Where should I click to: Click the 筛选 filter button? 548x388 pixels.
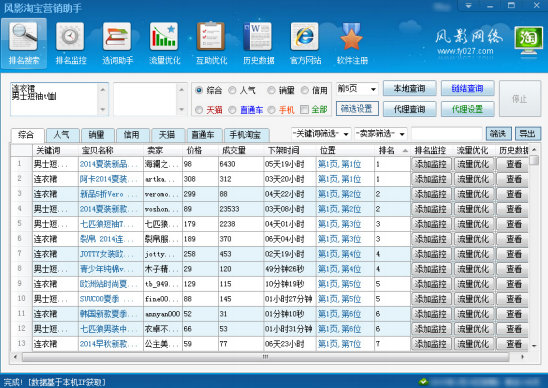[x=498, y=134]
